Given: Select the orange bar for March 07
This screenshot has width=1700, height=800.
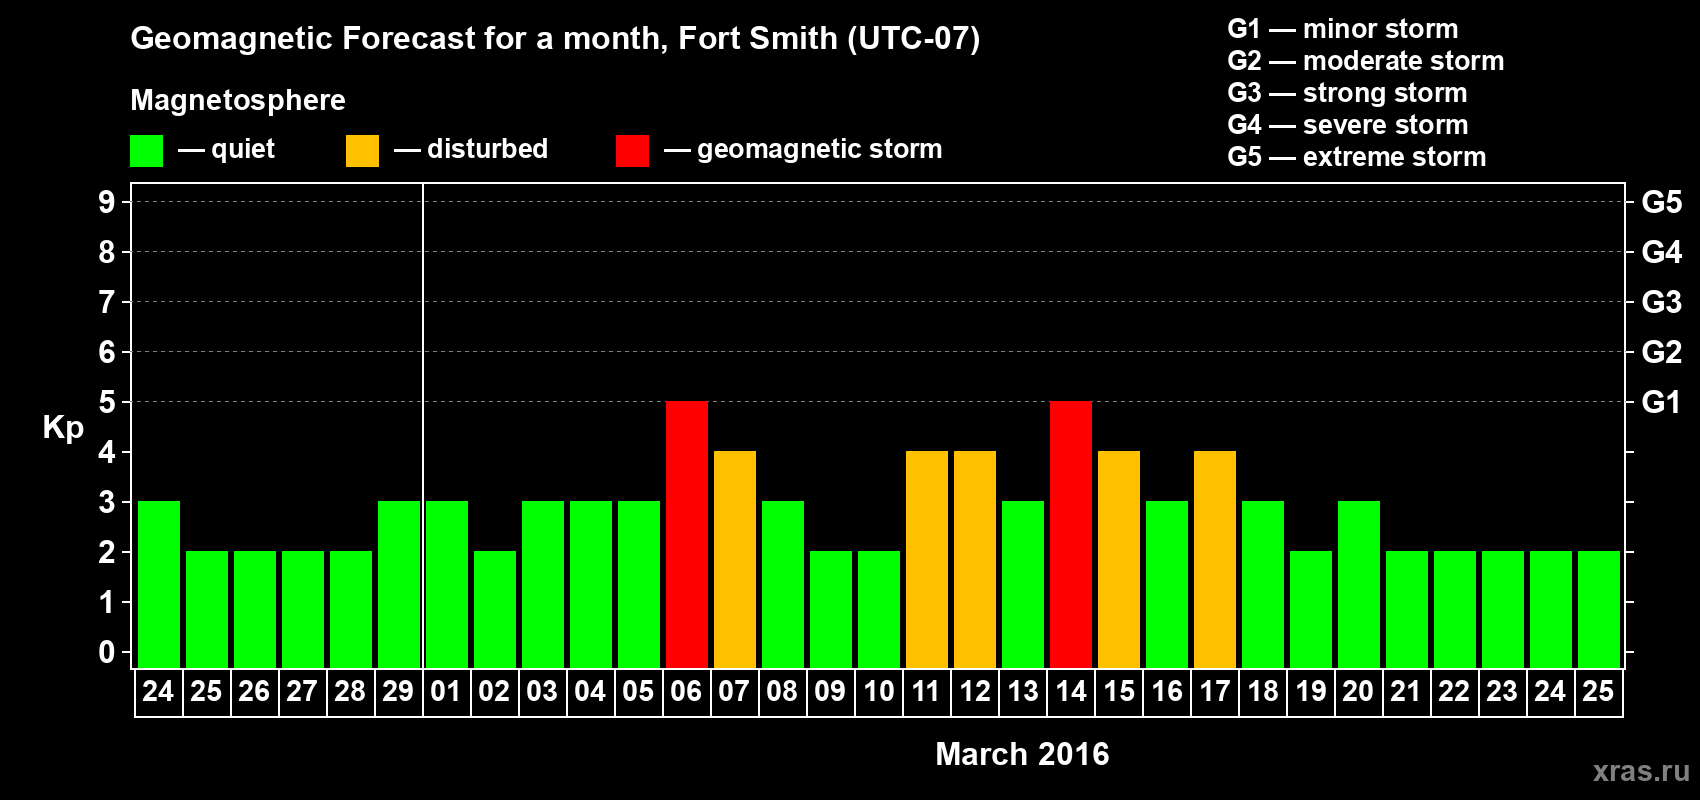Looking at the screenshot, I should (x=735, y=560).
